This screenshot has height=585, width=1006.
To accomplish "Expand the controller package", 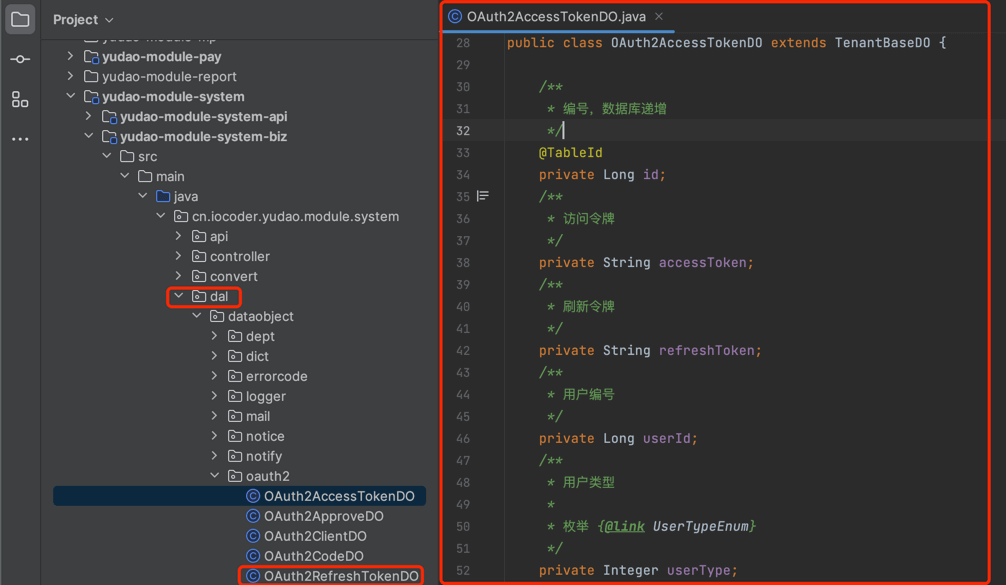I will tap(179, 256).
